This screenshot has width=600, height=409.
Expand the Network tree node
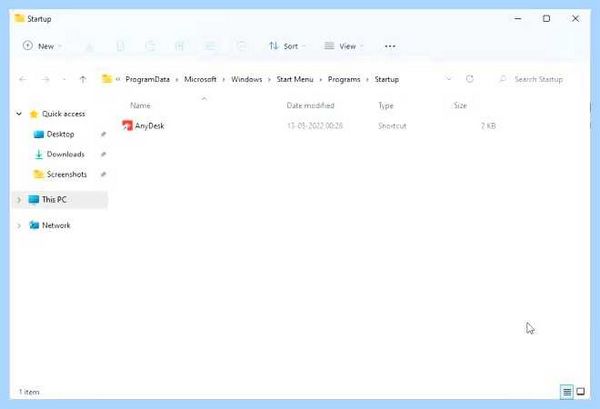point(19,225)
